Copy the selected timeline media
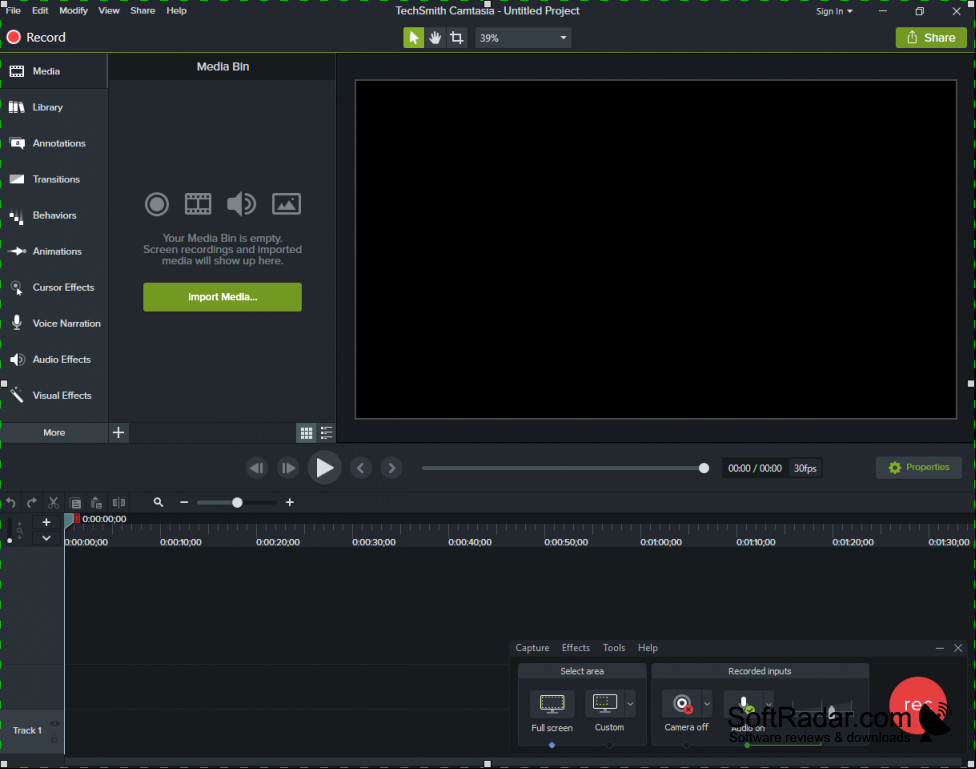 [x=75, y=502]
